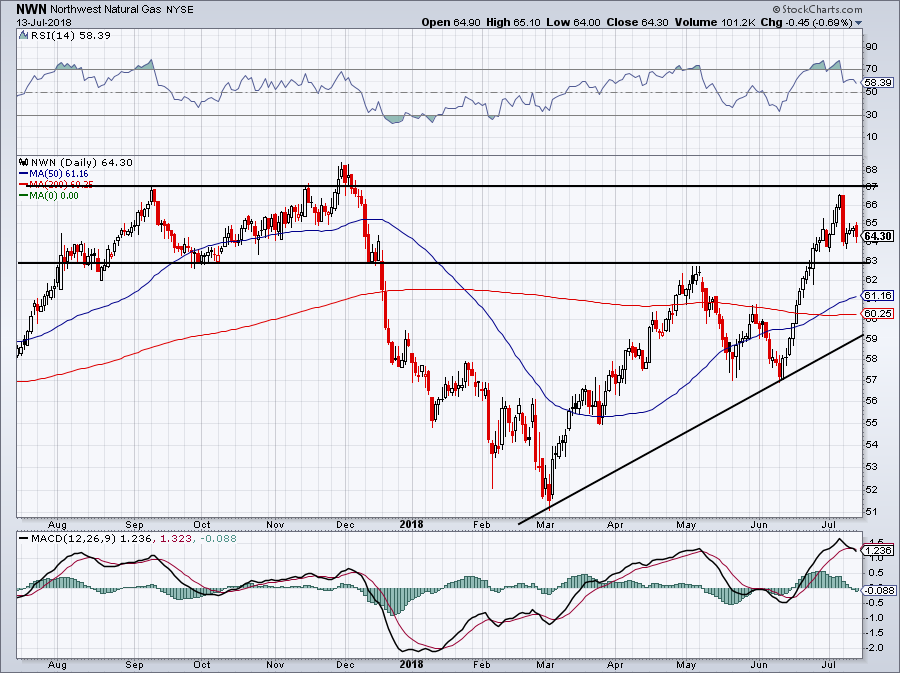Click the RSI(14) 58.39 label
This screenshot has height=673, width=900.
click(71, 36)
